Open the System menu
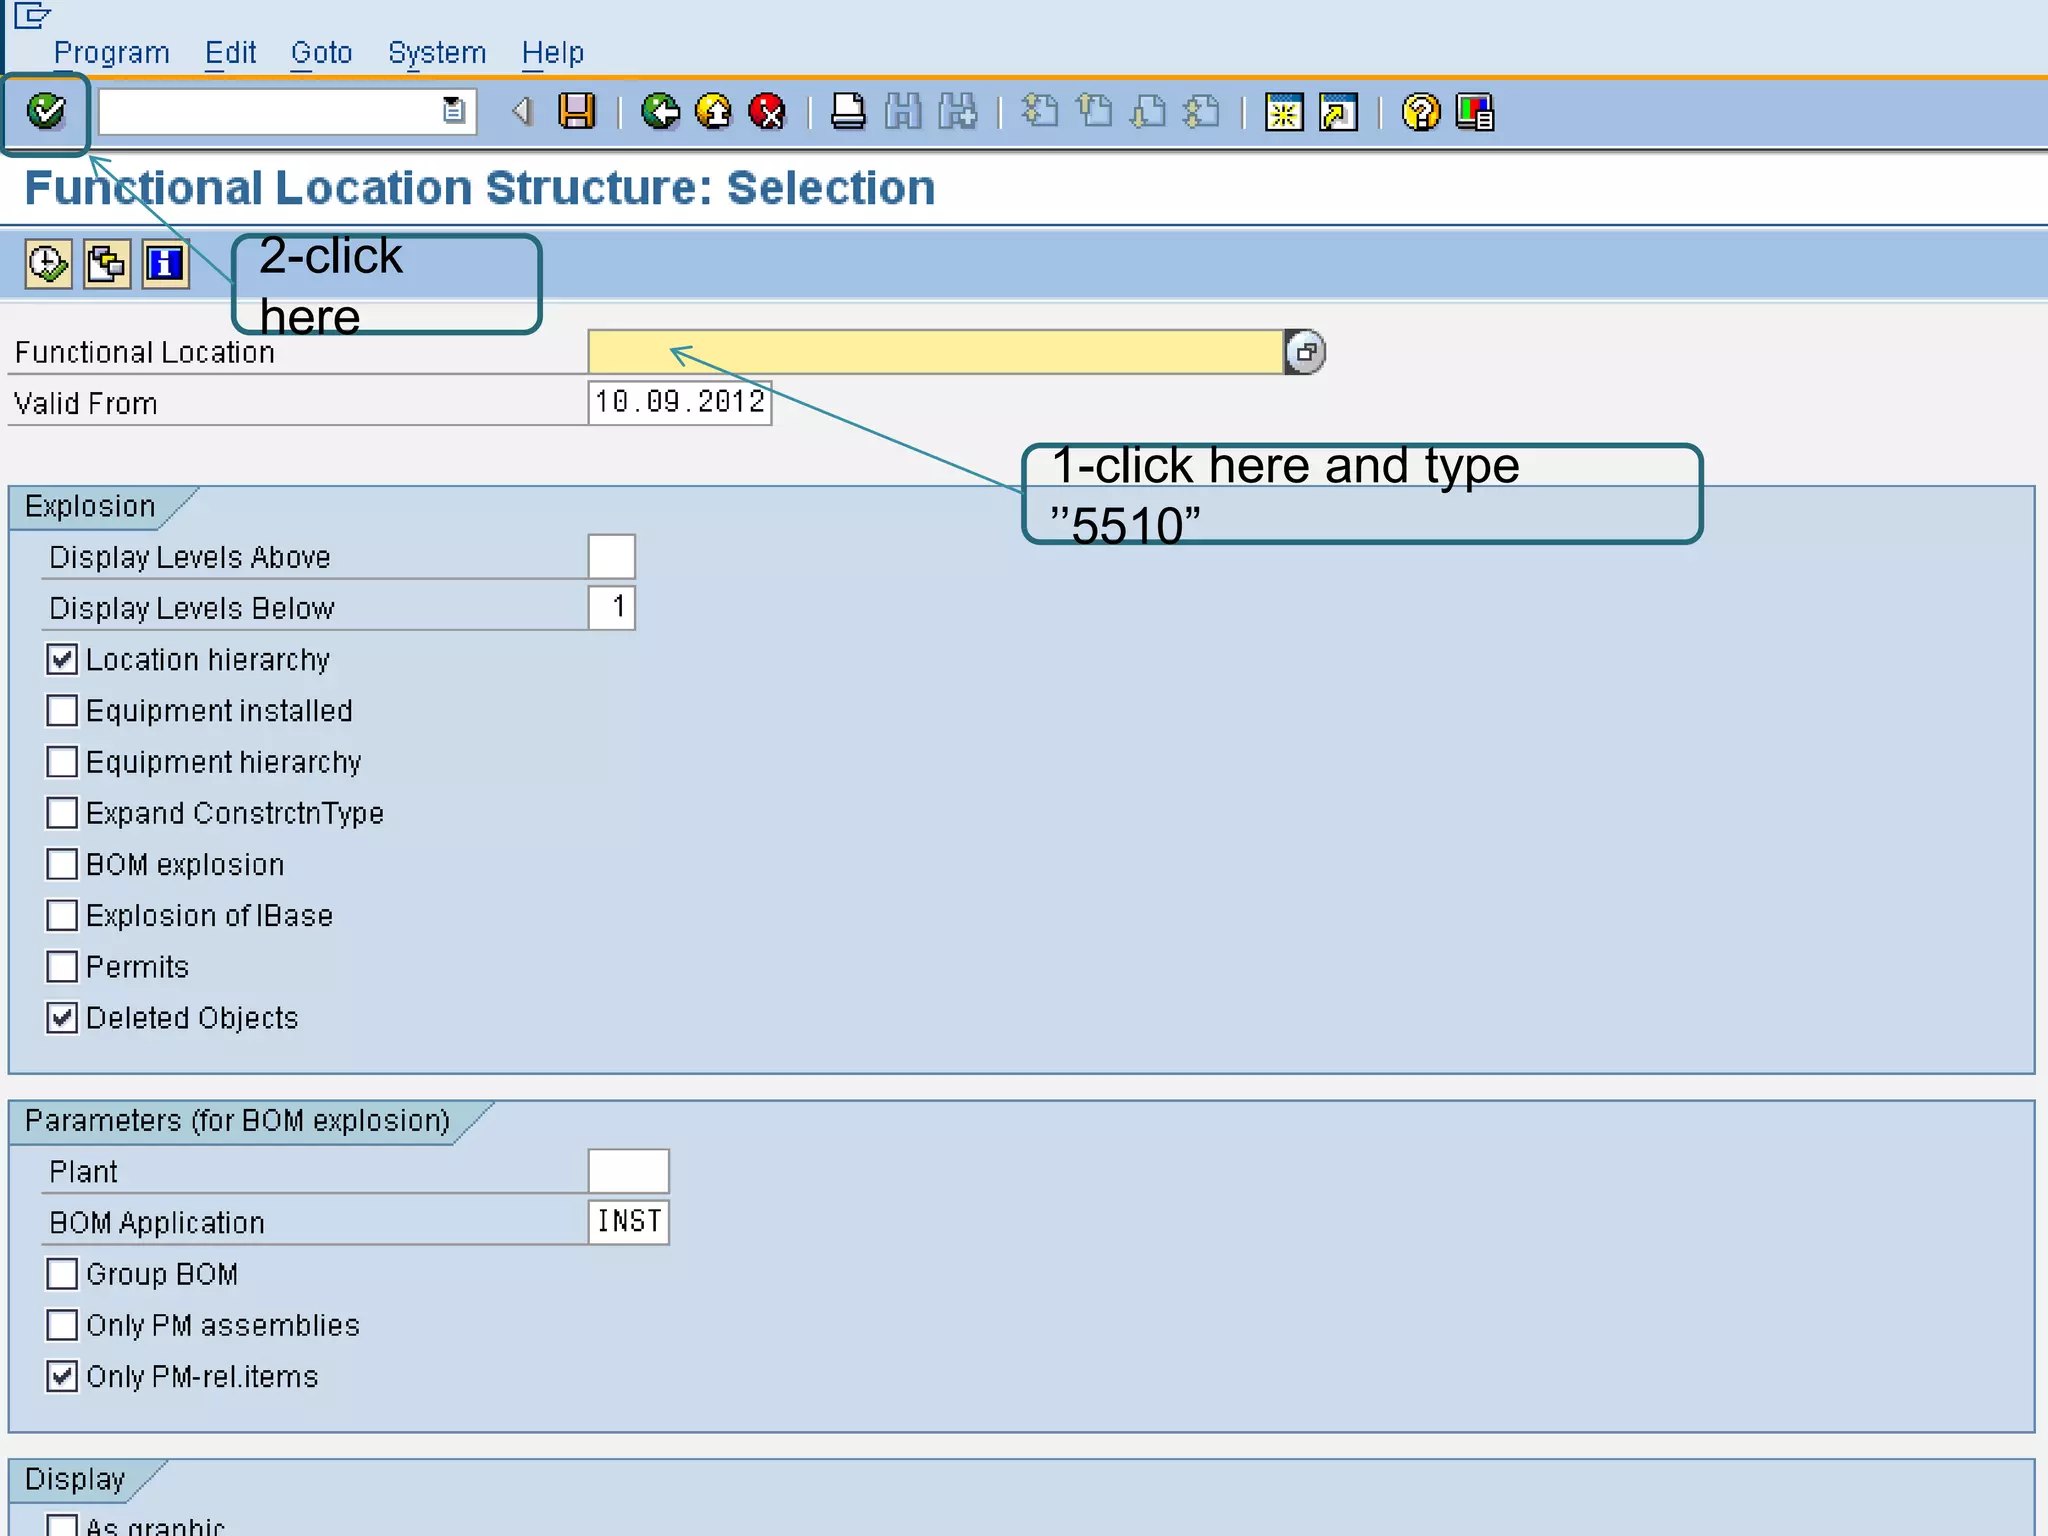The width and height of the screenshot is (2048, 1536). 437,53
